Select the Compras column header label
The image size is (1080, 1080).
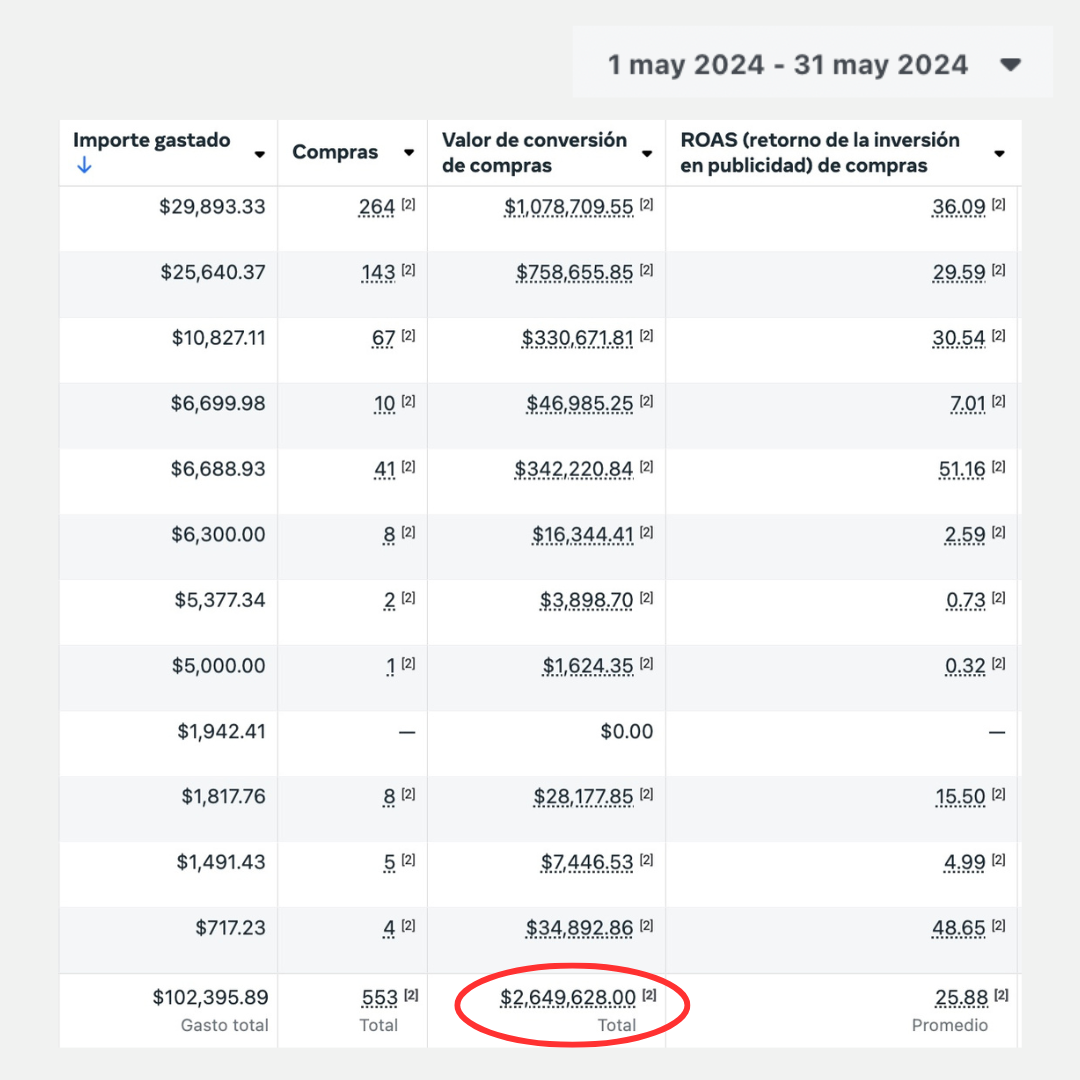tap(335, 153)
